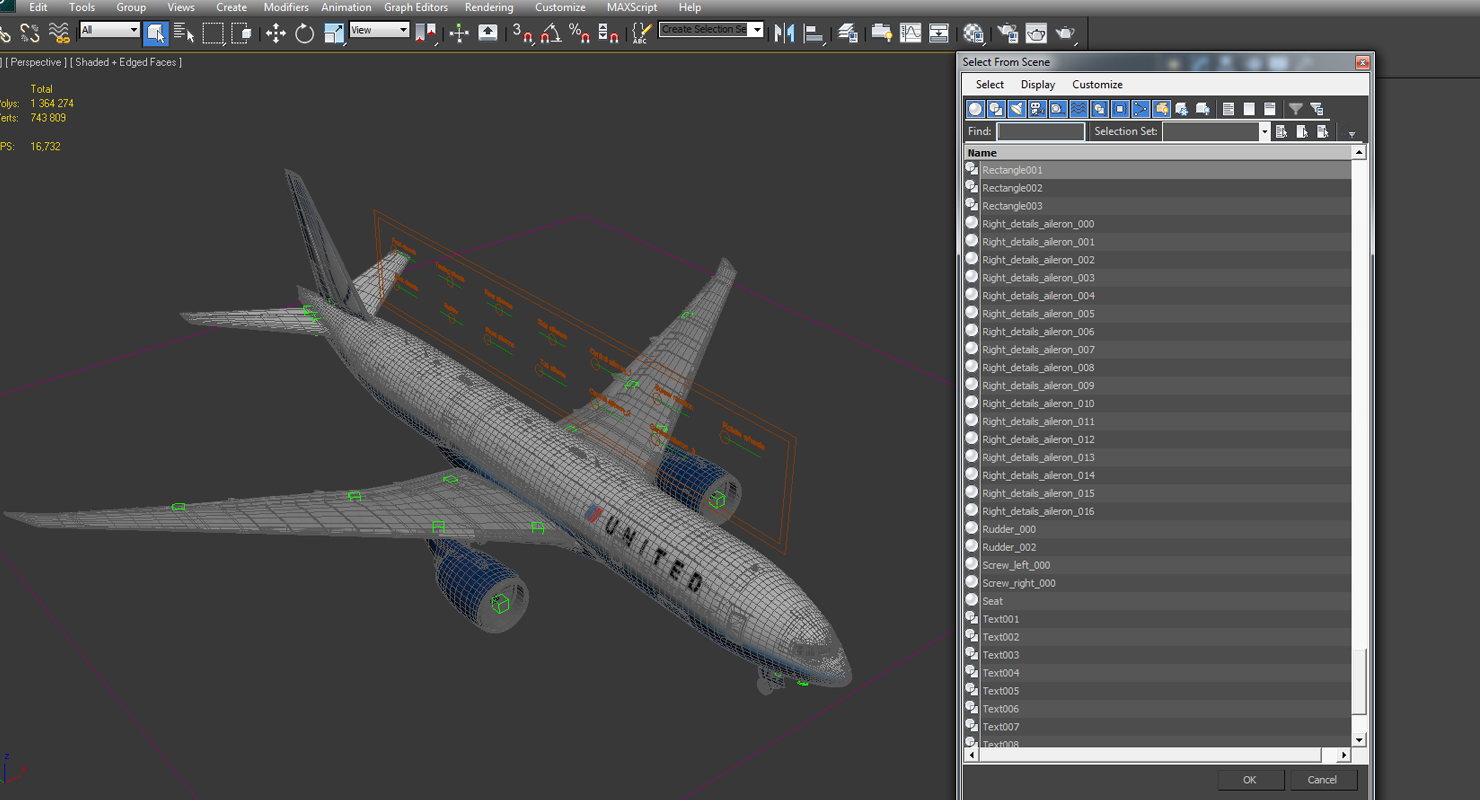Toggle Display Shapes filter

tap(996, 109)
